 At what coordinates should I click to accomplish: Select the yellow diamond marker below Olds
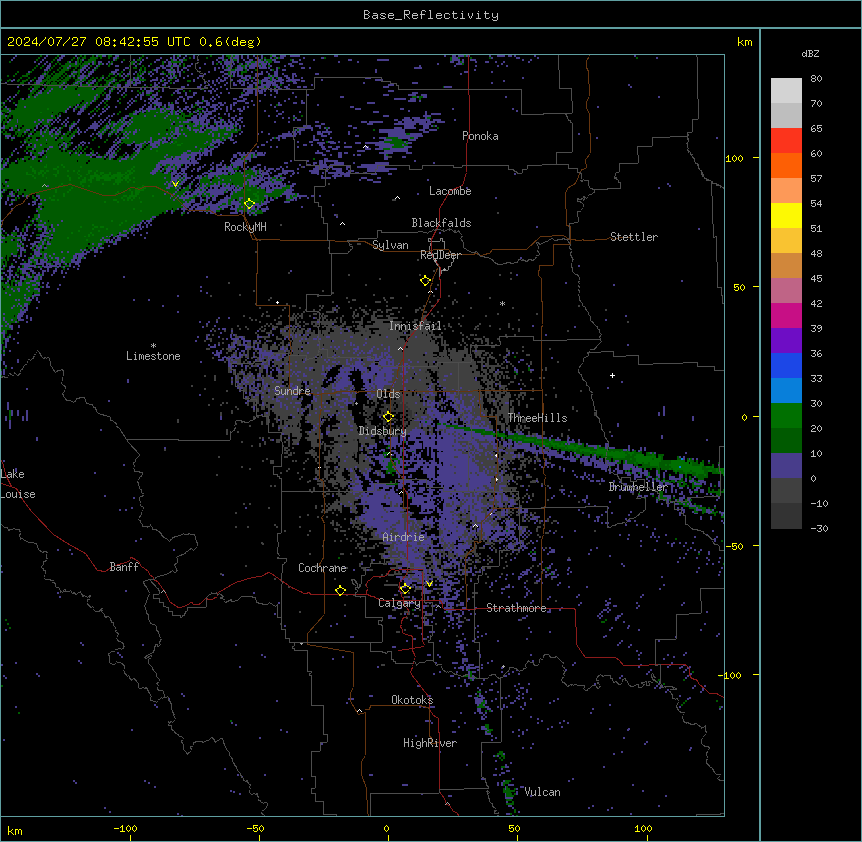(388, 416)
